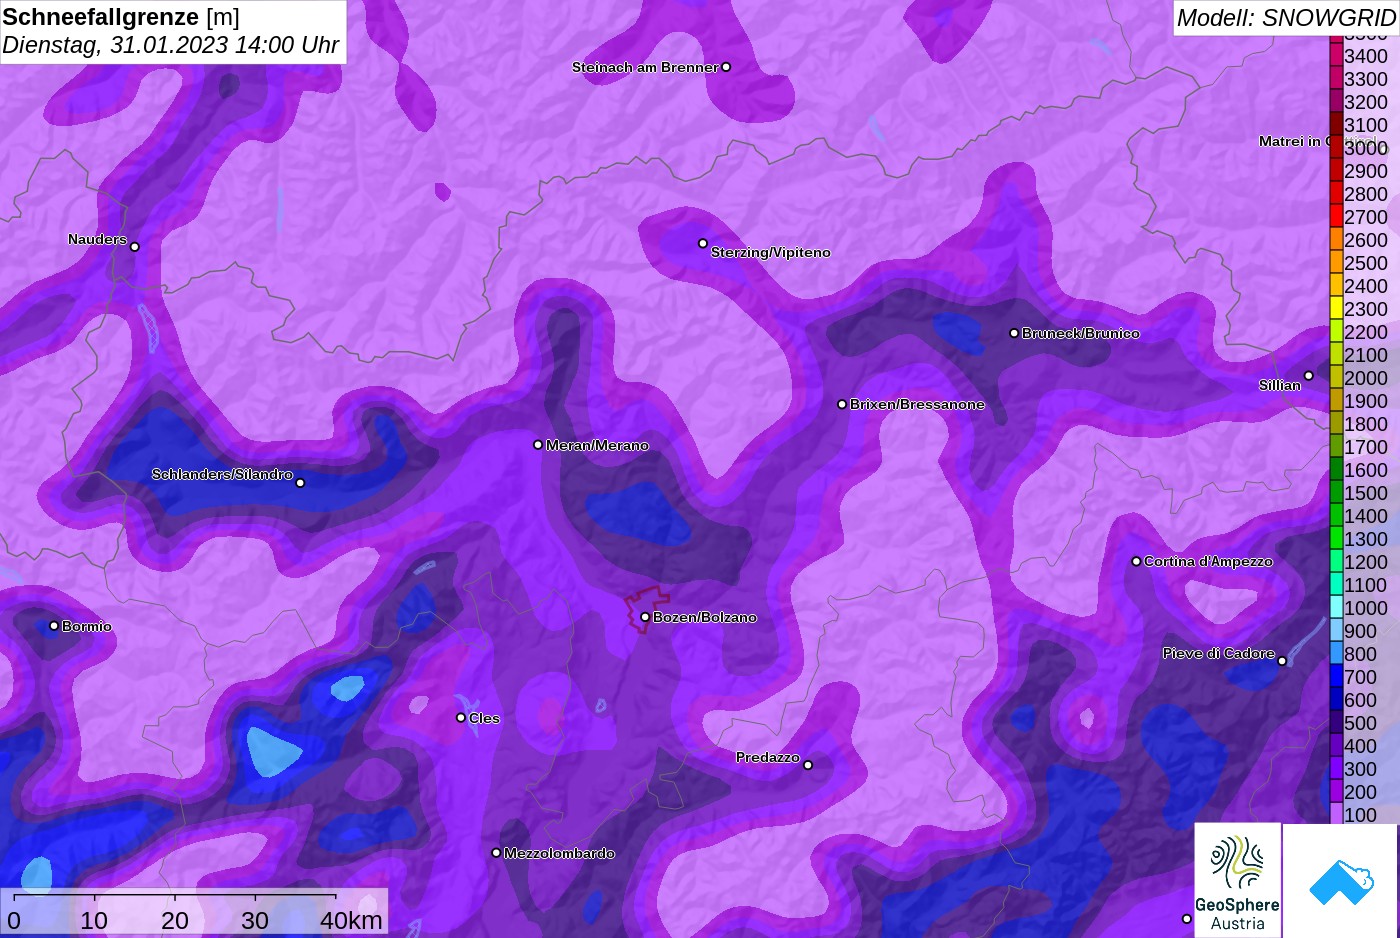The height and width of the screenshot is (938, 1400).
Task: Click the 2400 yellow legend swatch
Action: (1336, 285)
